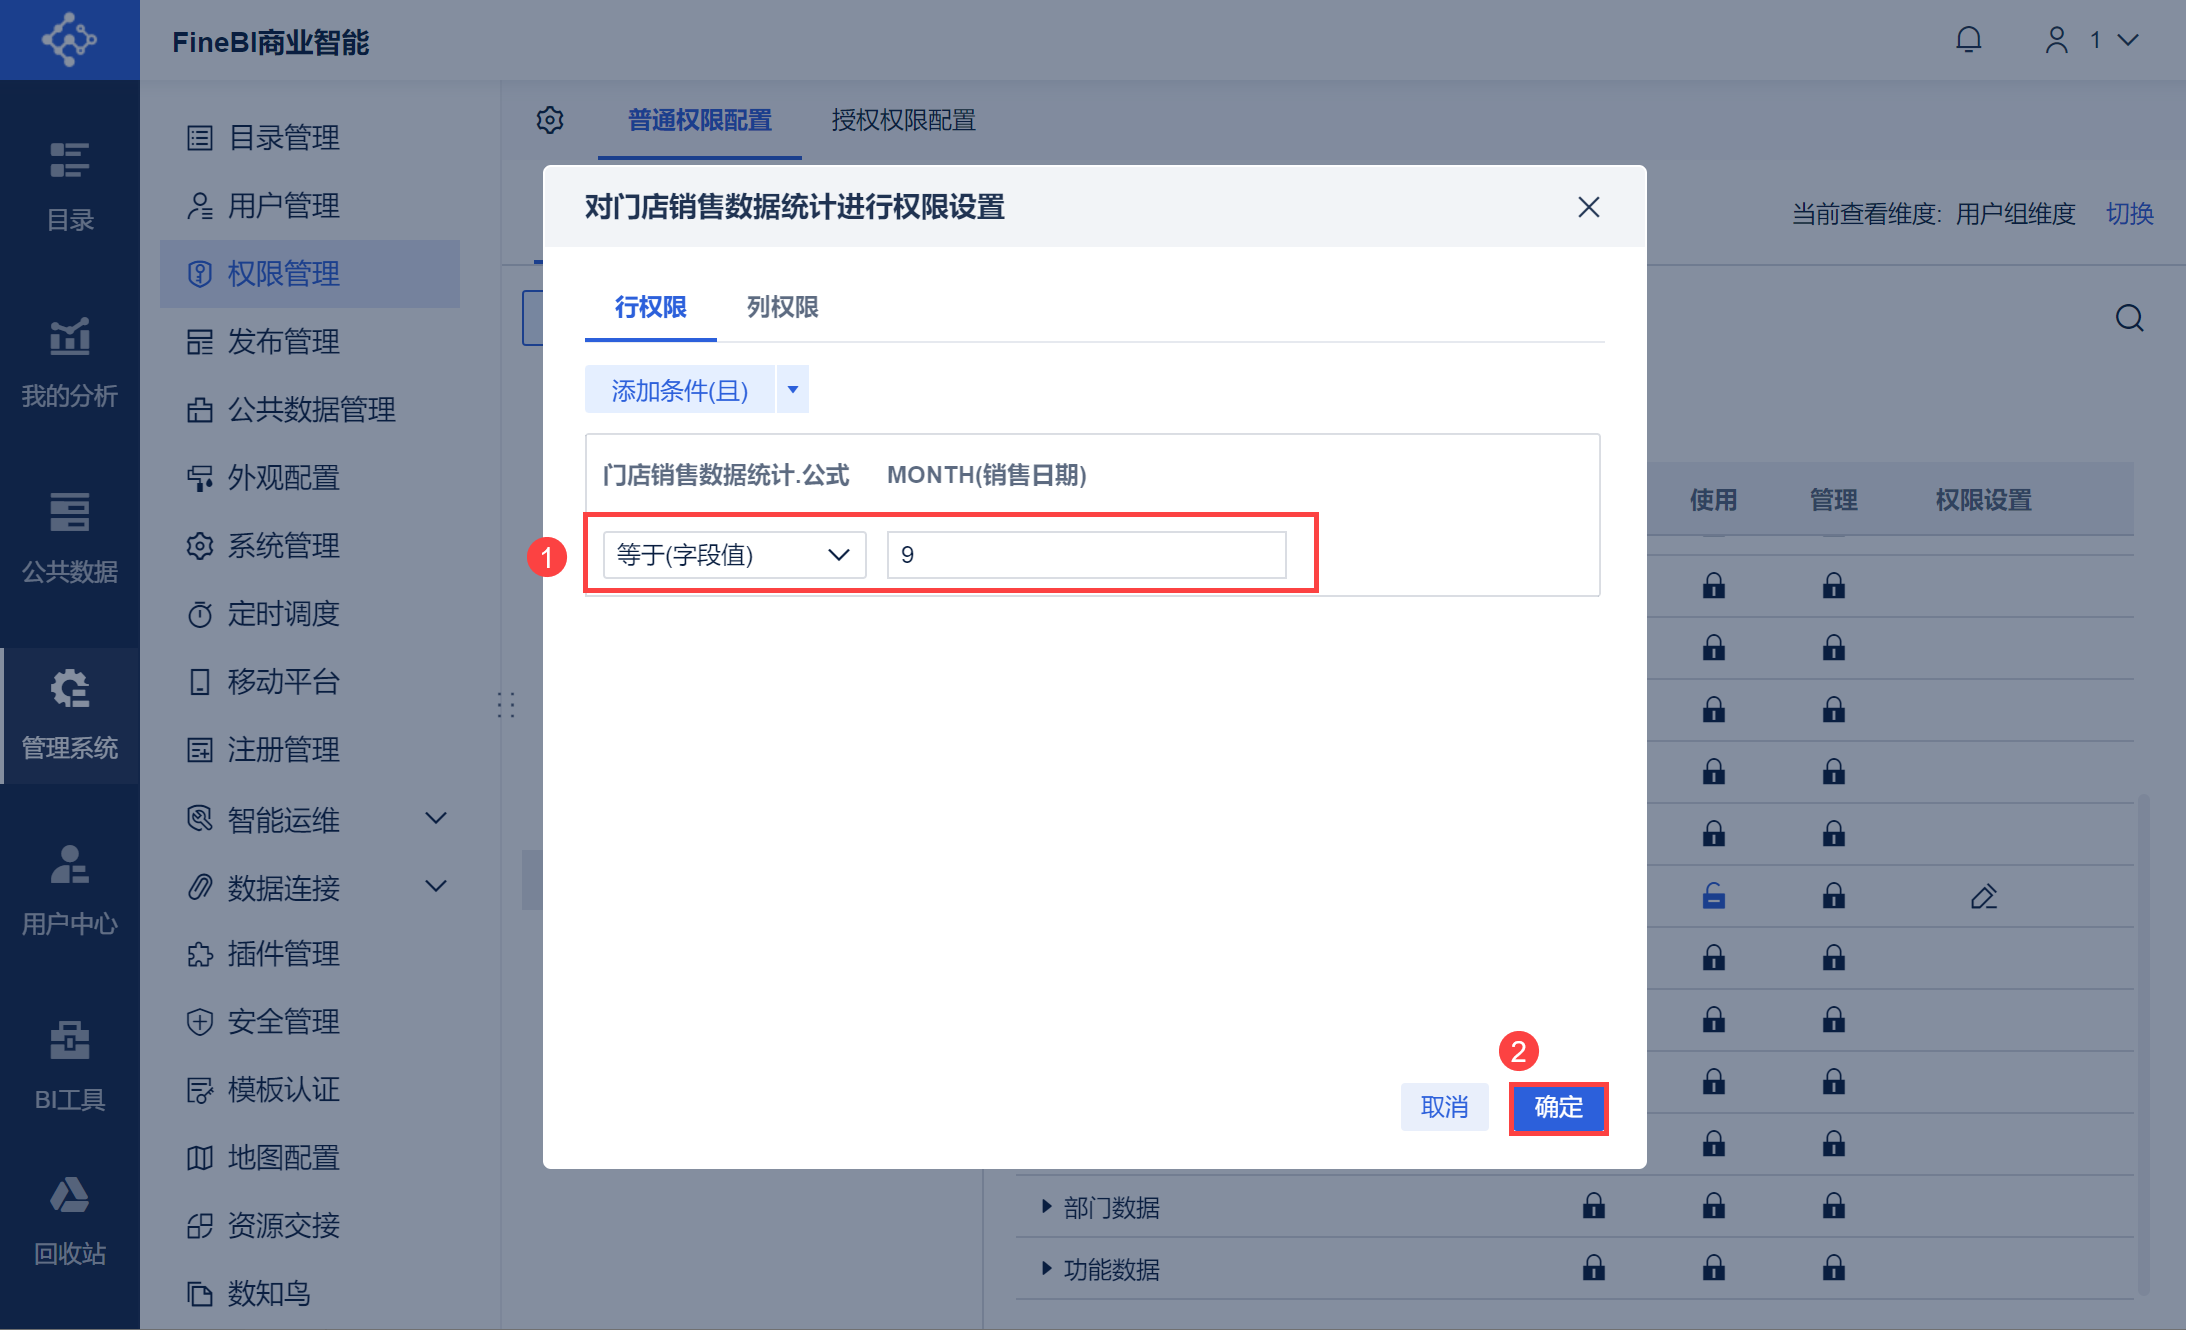
Task: Toggle 功能数据 使用 column lock
Action: coord(1714,1269)
